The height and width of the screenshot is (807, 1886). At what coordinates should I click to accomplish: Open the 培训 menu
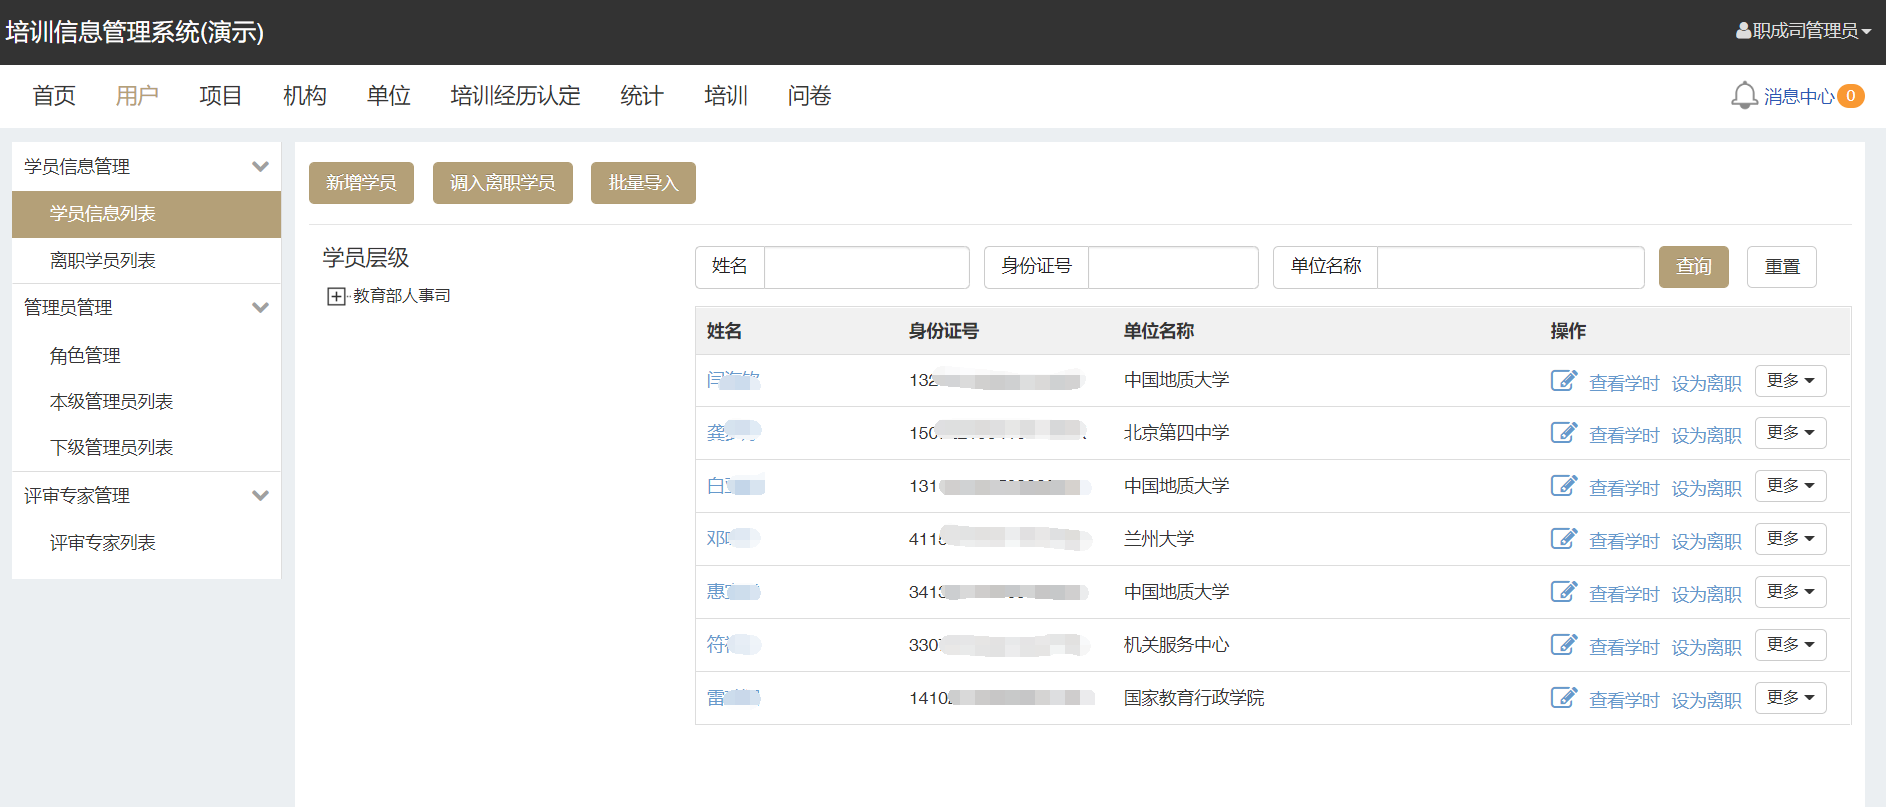[726, 96]
